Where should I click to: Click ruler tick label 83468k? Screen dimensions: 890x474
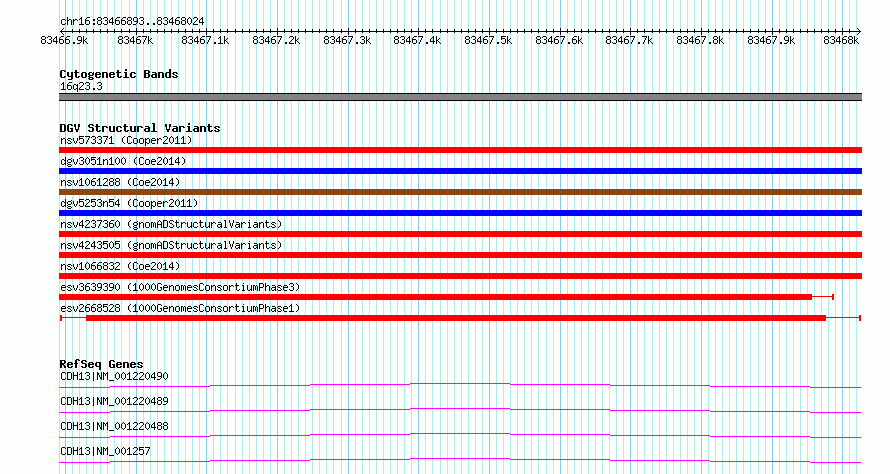point(841,40)
